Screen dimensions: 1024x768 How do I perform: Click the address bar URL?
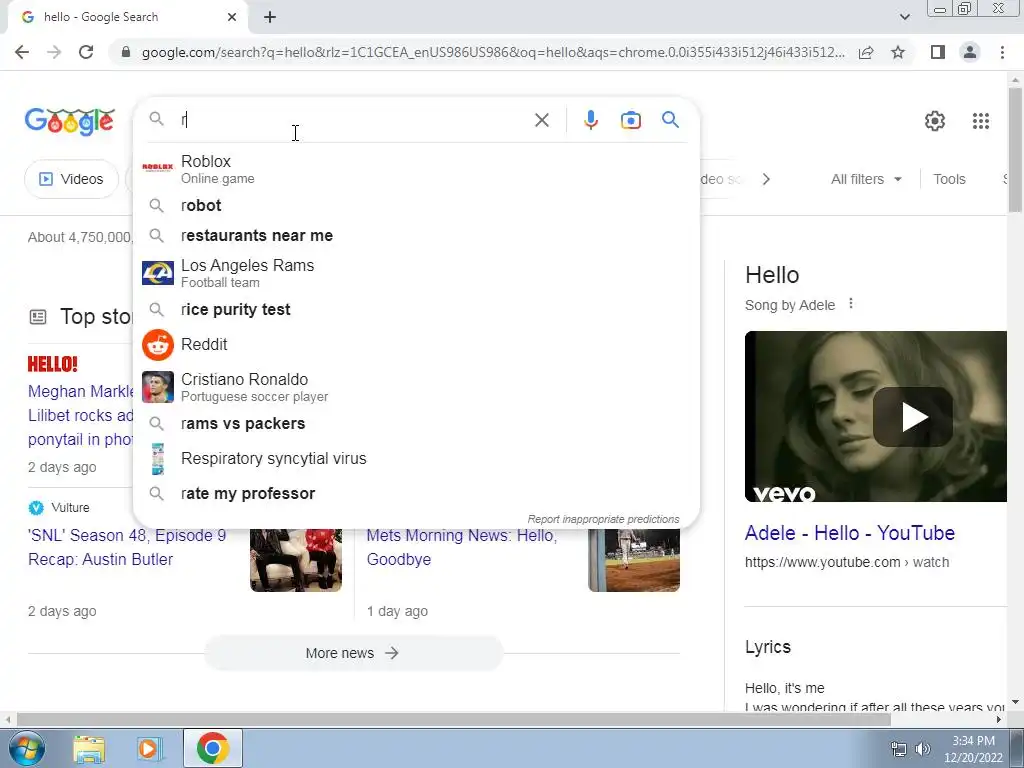pos(492,52)
